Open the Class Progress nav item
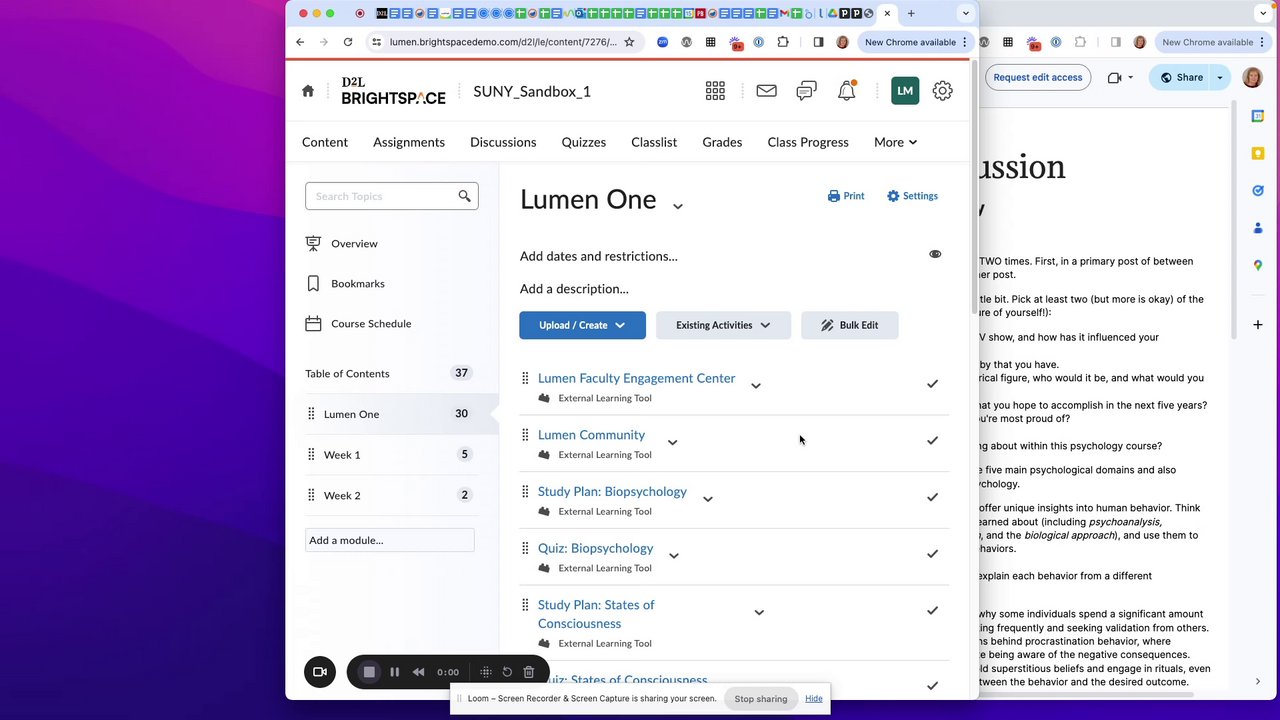This screenshot has height=720, width=1280. click(808, 142)
